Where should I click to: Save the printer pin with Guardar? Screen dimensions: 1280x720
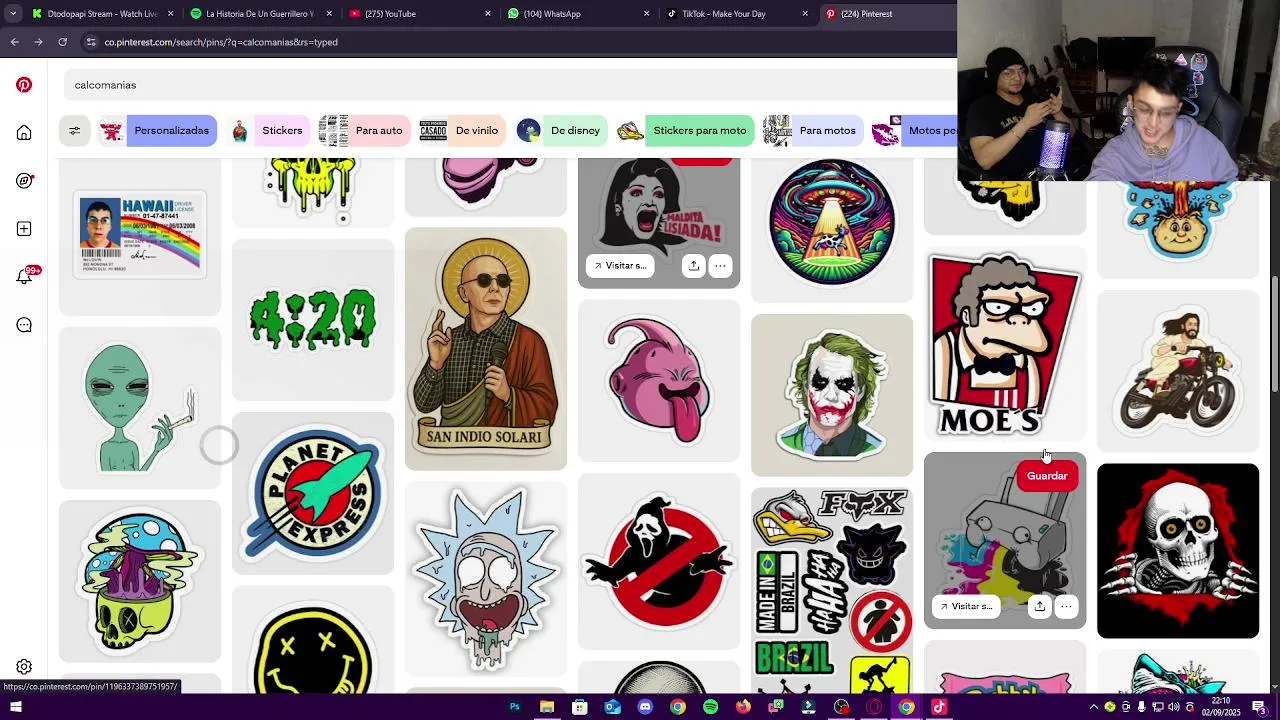(1047, 476)
